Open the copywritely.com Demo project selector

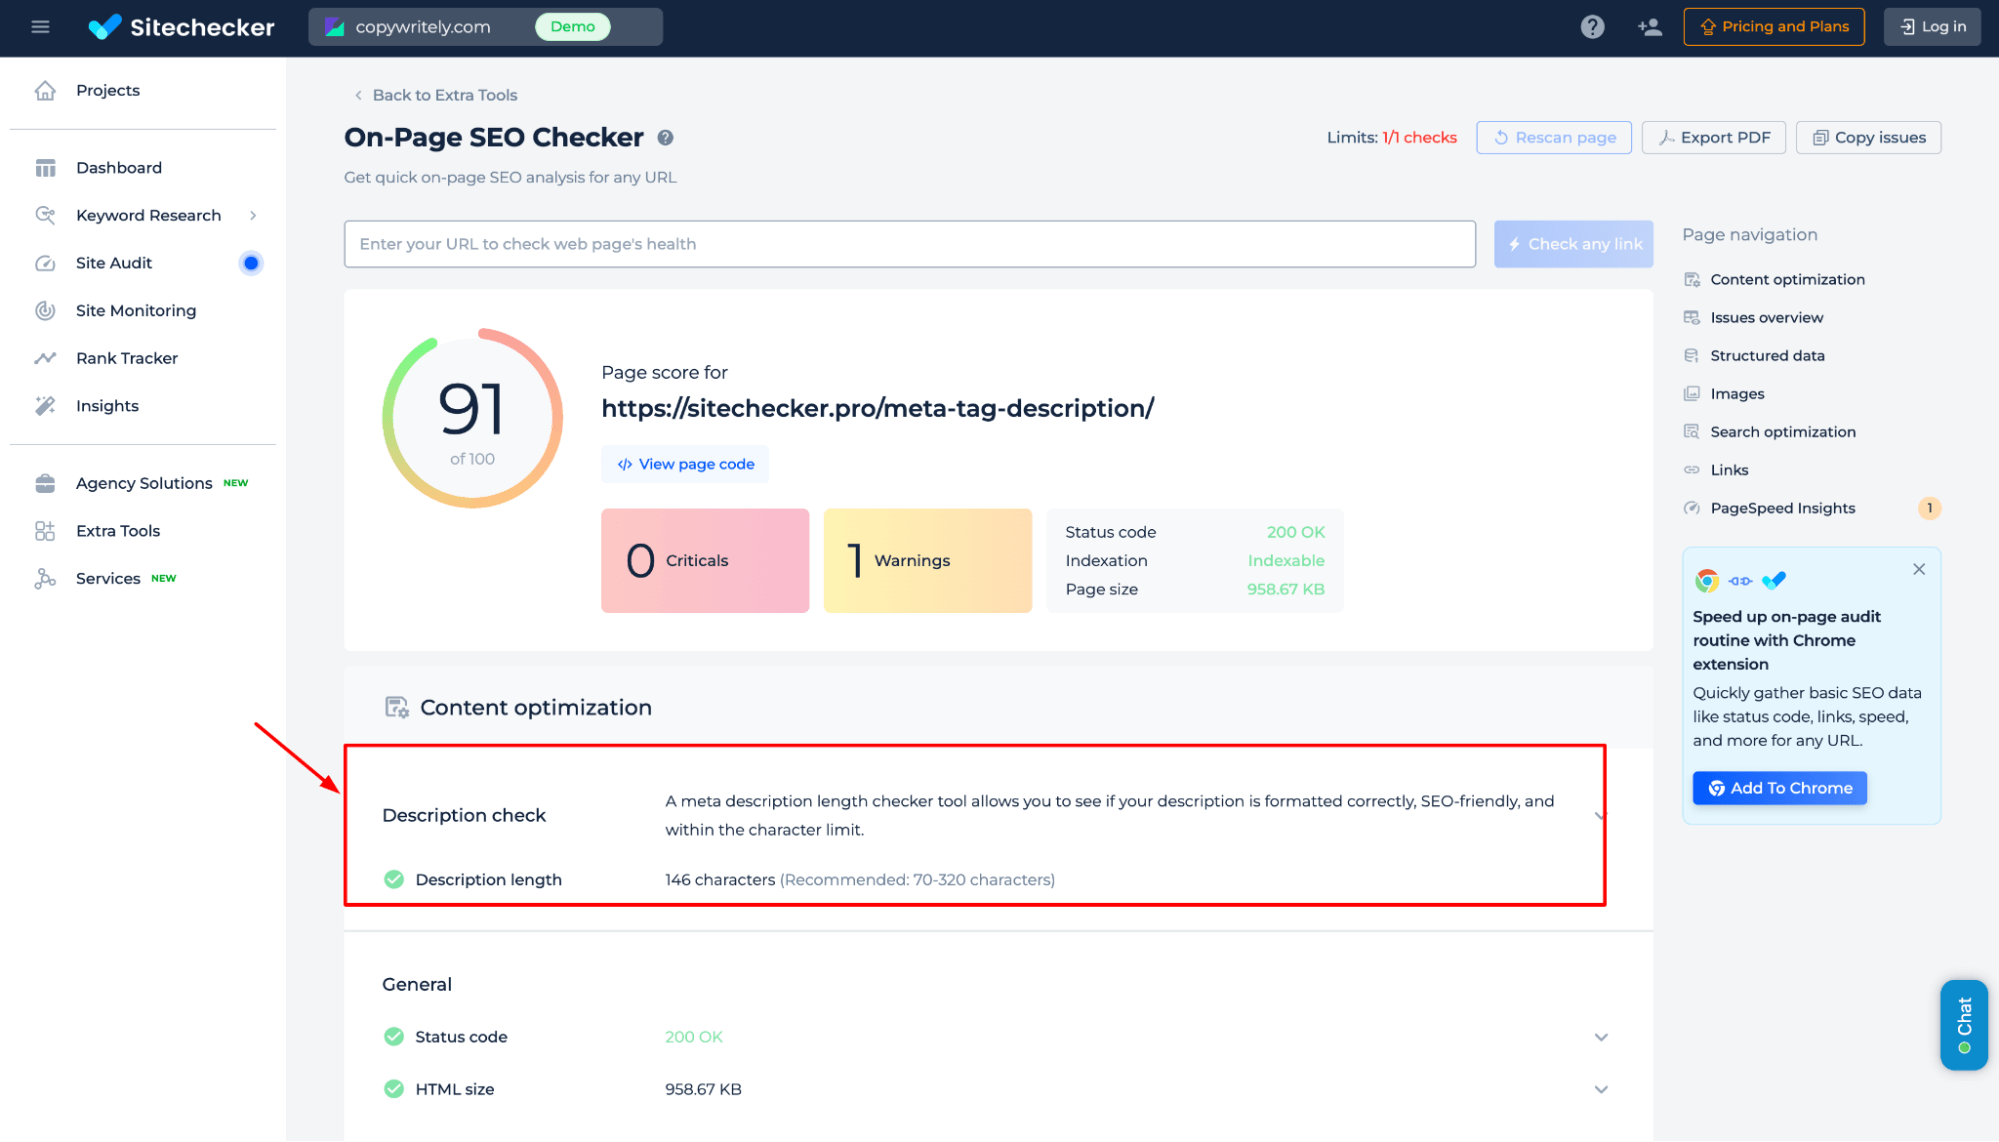[x=485, y=27]
